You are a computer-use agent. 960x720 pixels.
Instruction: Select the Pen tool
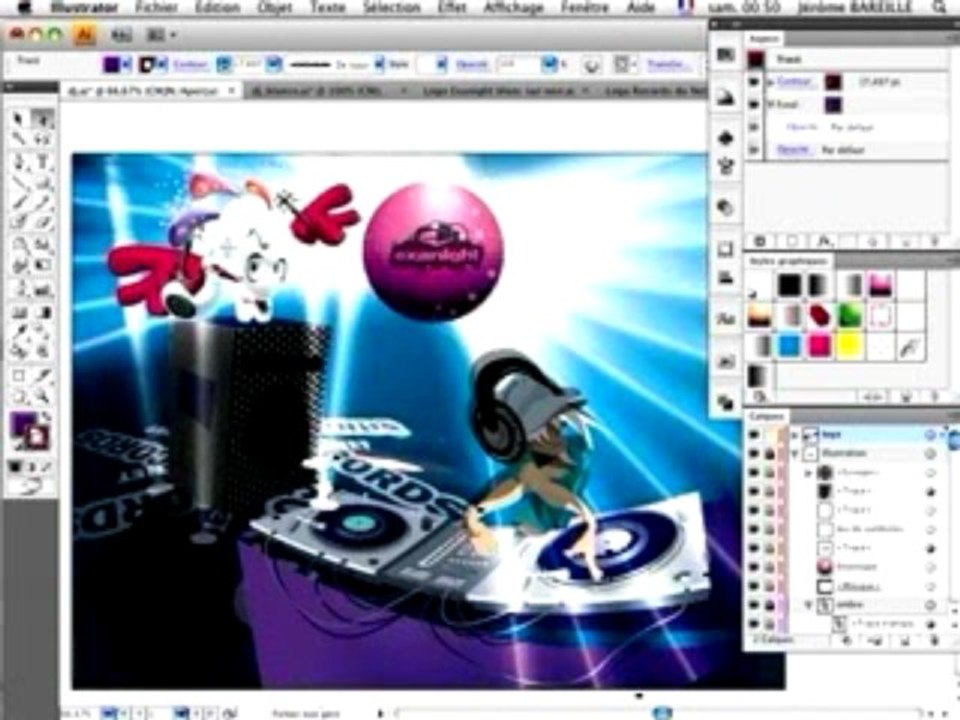(18, 162)
